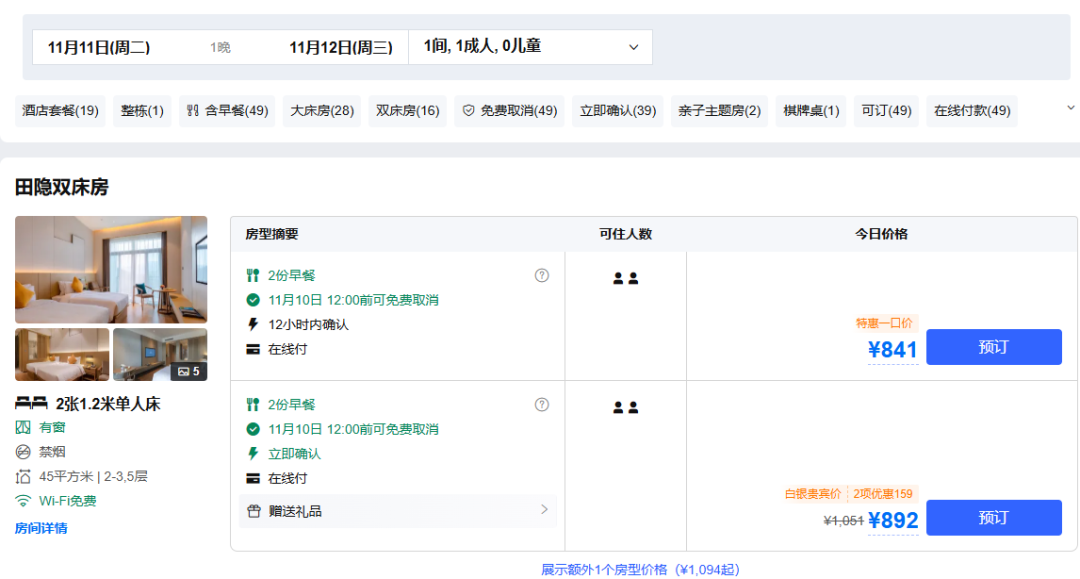Select the 酒店套餐(19) filter tag
This screenshot has width=1080, height=579.
pos(61,111)
